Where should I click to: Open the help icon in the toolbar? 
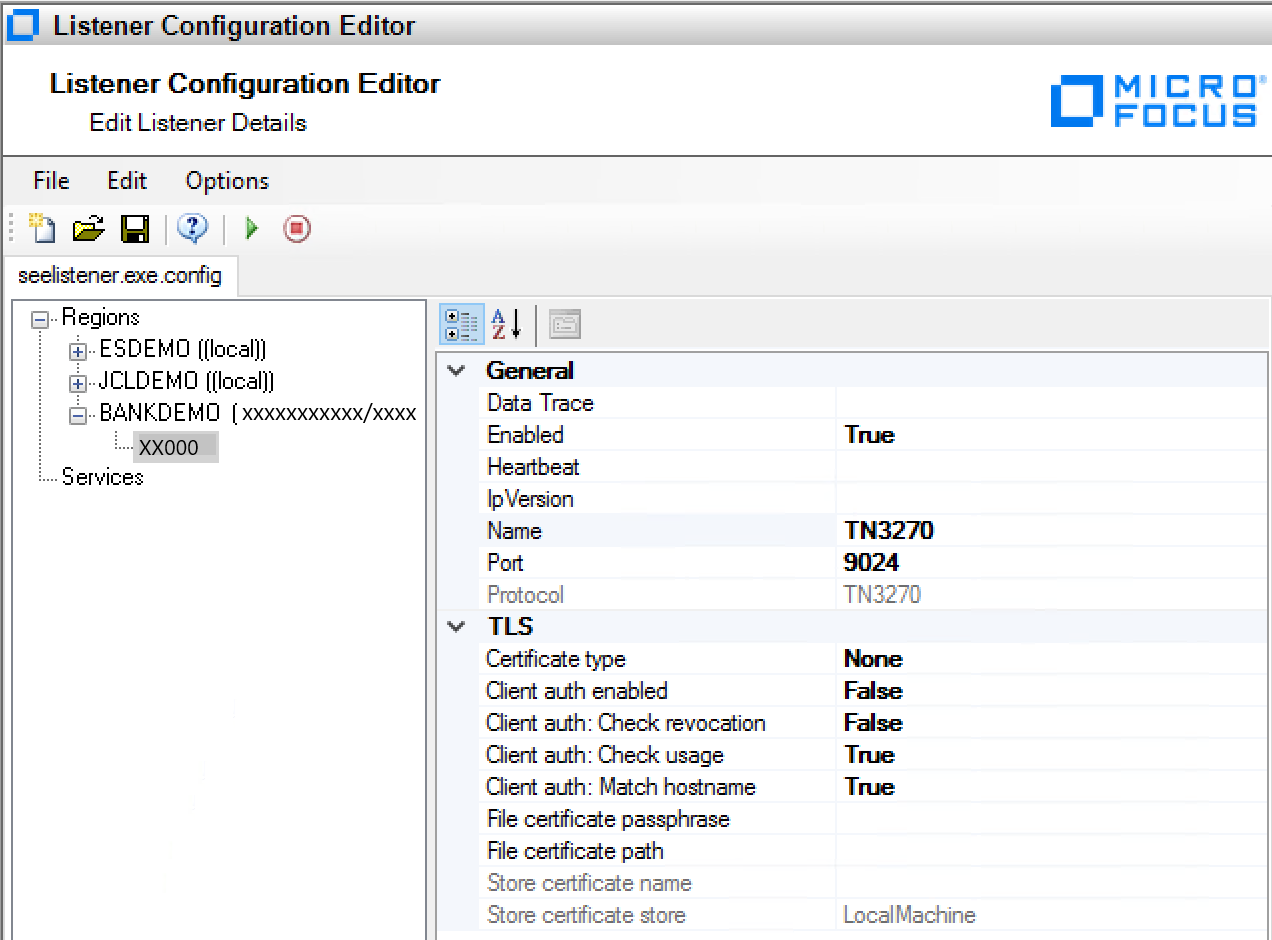coord(191,228)
